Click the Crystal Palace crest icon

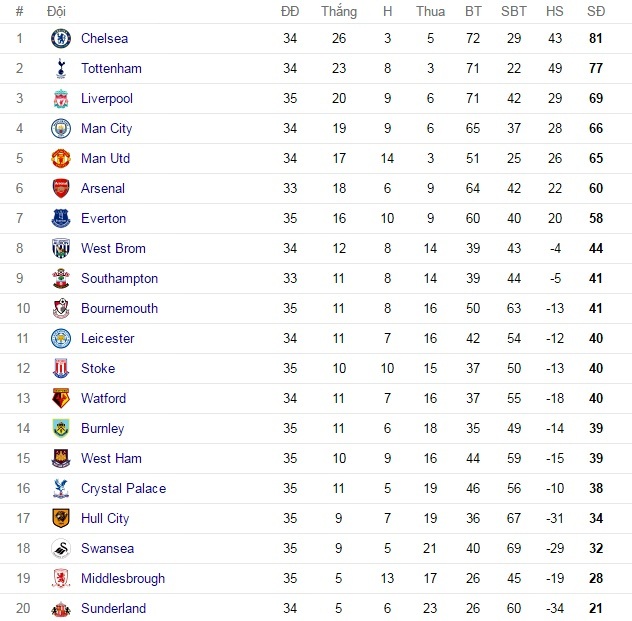(x=61, y=489)
